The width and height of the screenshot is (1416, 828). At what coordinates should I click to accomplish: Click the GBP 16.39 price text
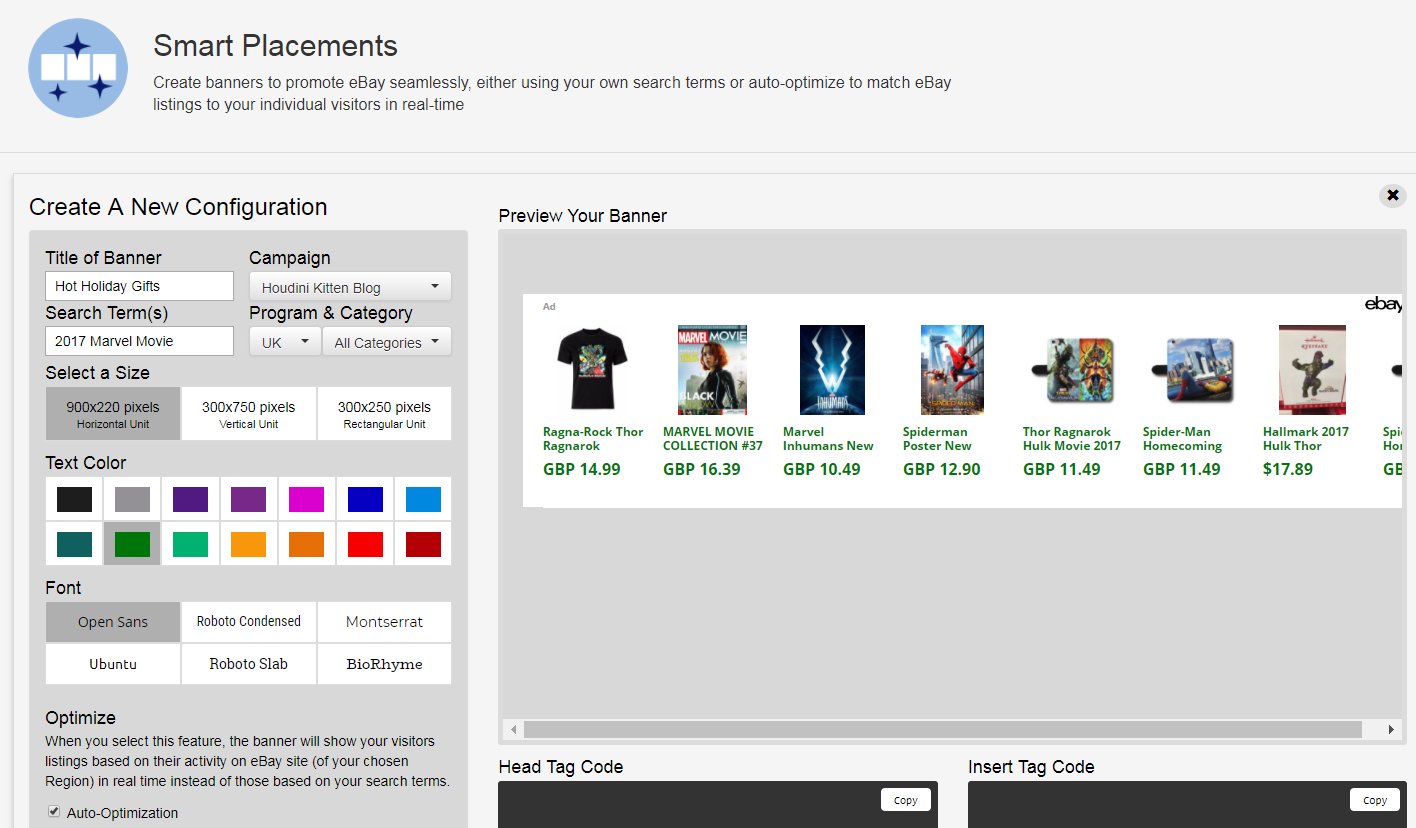[x=702, y=469]
